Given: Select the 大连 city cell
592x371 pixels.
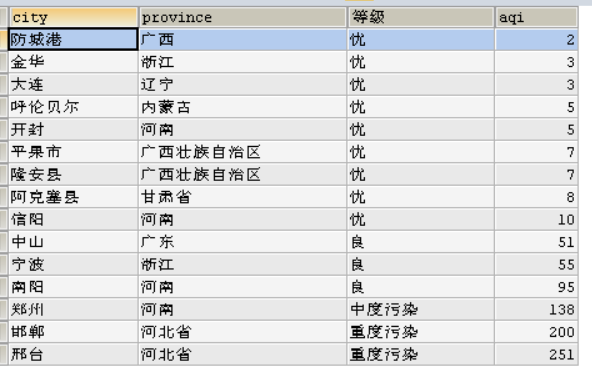Looking at the screenshot, I should pyautogui.click(x=73, y=85).
